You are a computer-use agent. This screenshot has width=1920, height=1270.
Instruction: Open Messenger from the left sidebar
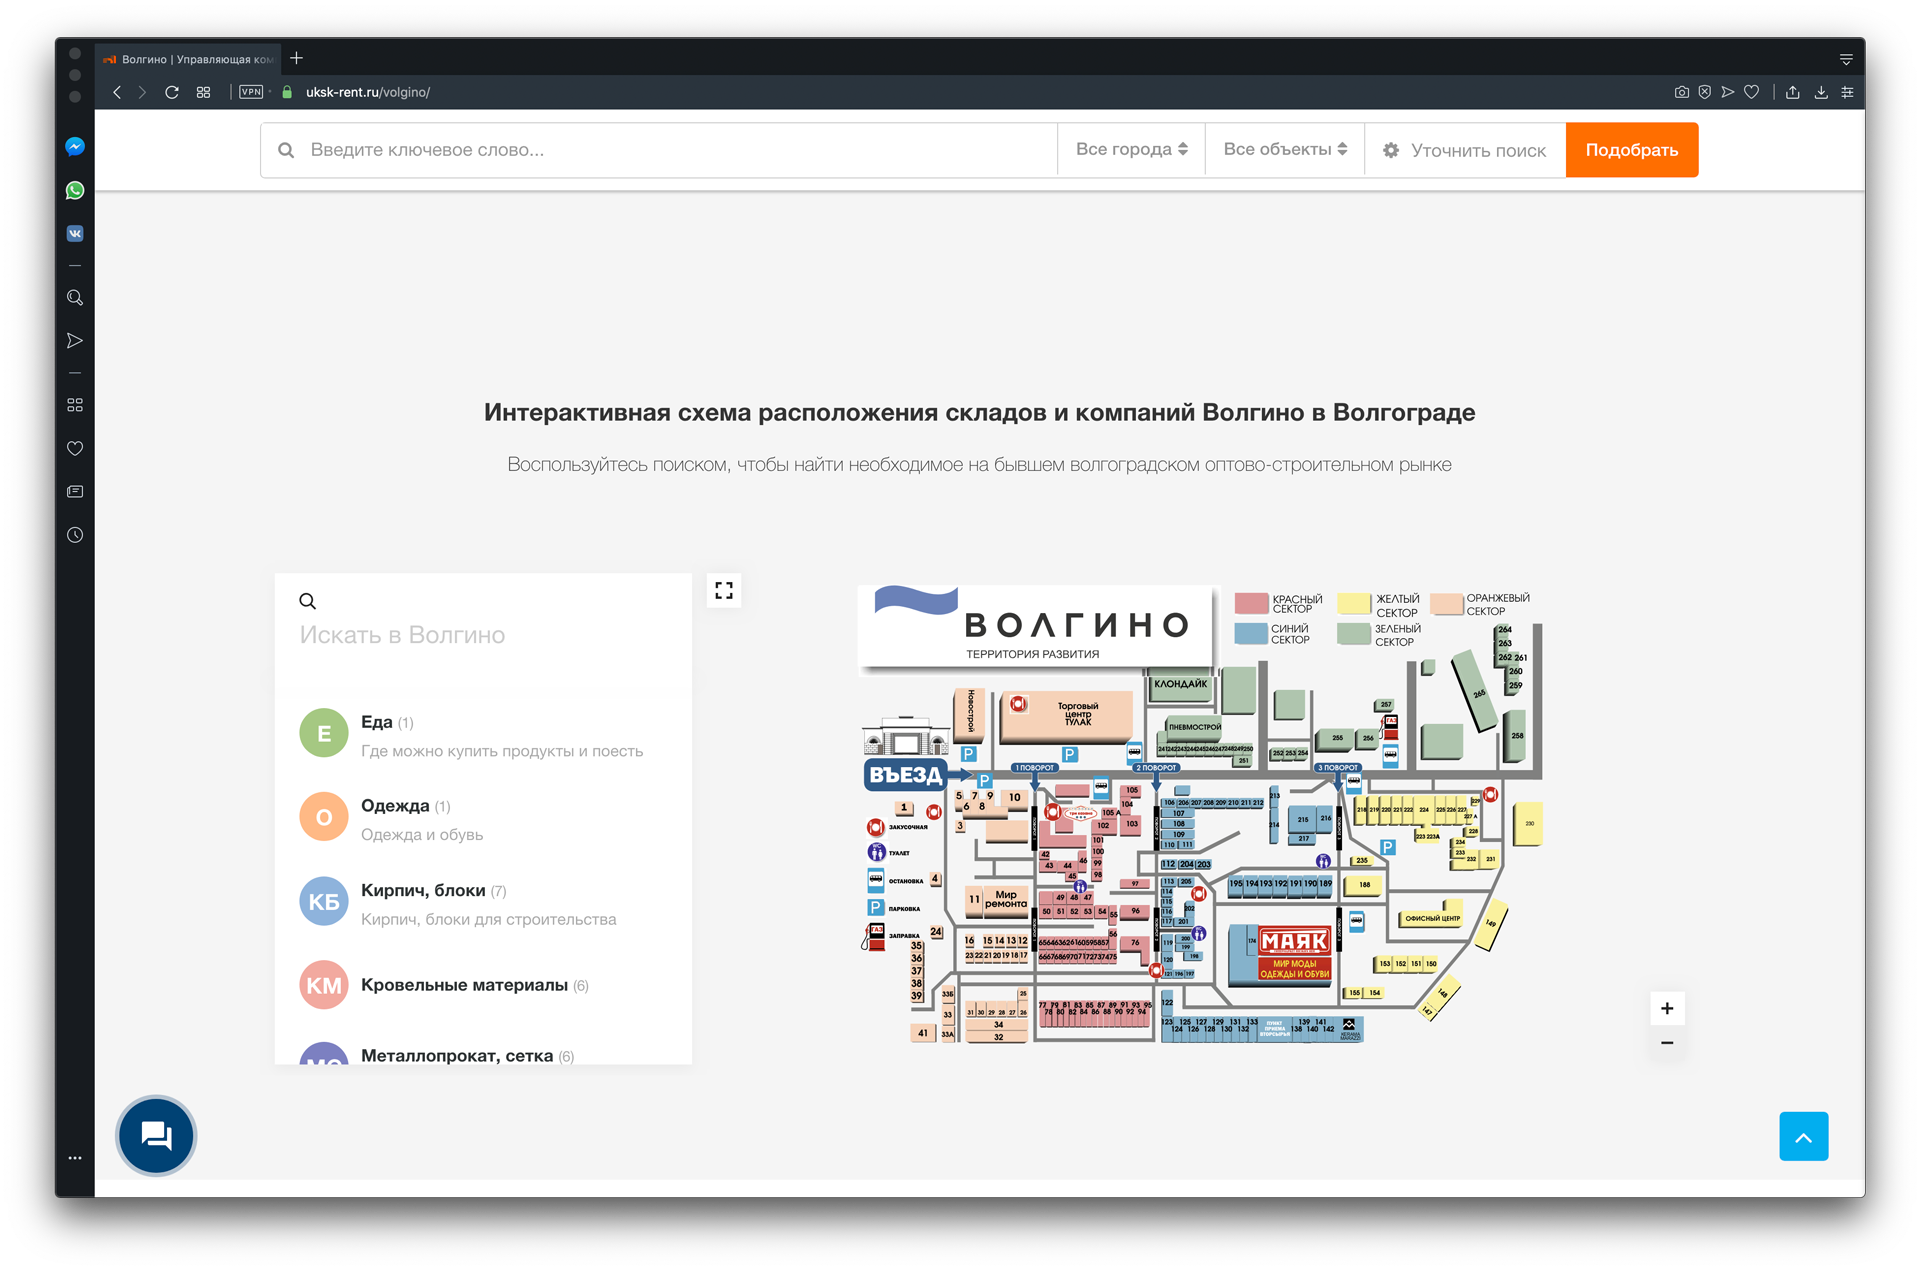[75, 146]
